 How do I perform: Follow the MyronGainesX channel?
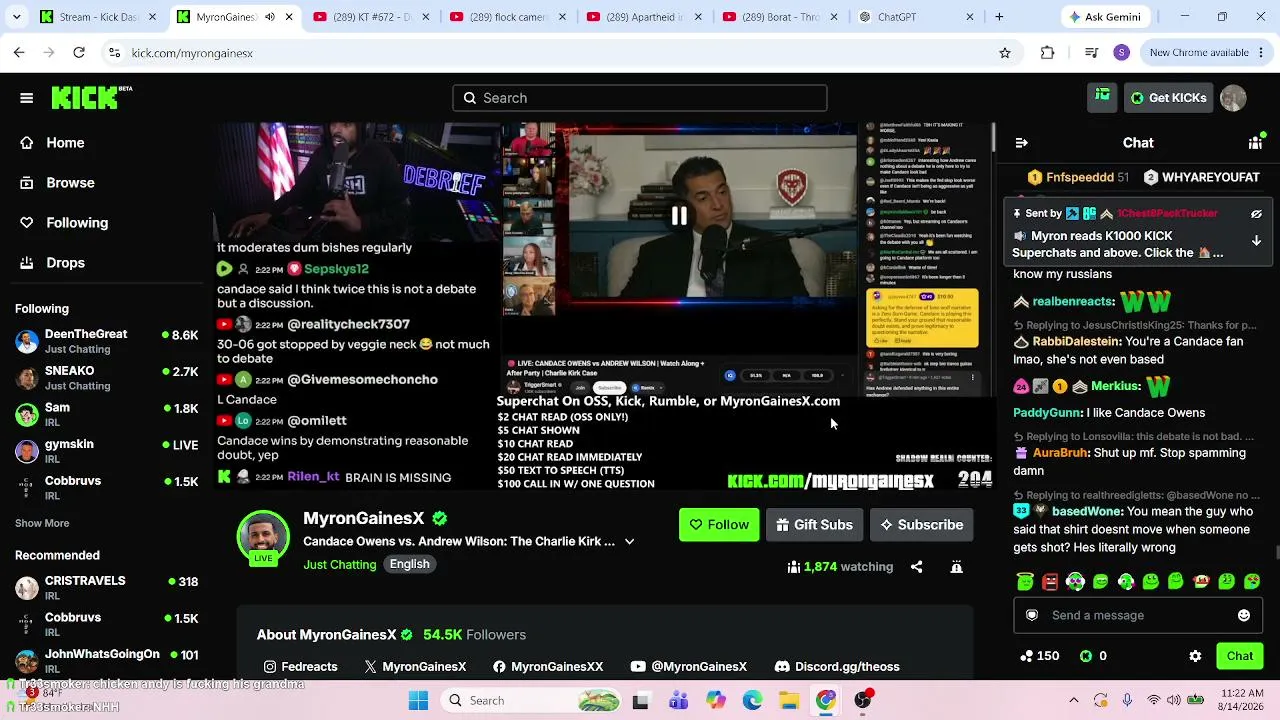[x=719, y=525]
